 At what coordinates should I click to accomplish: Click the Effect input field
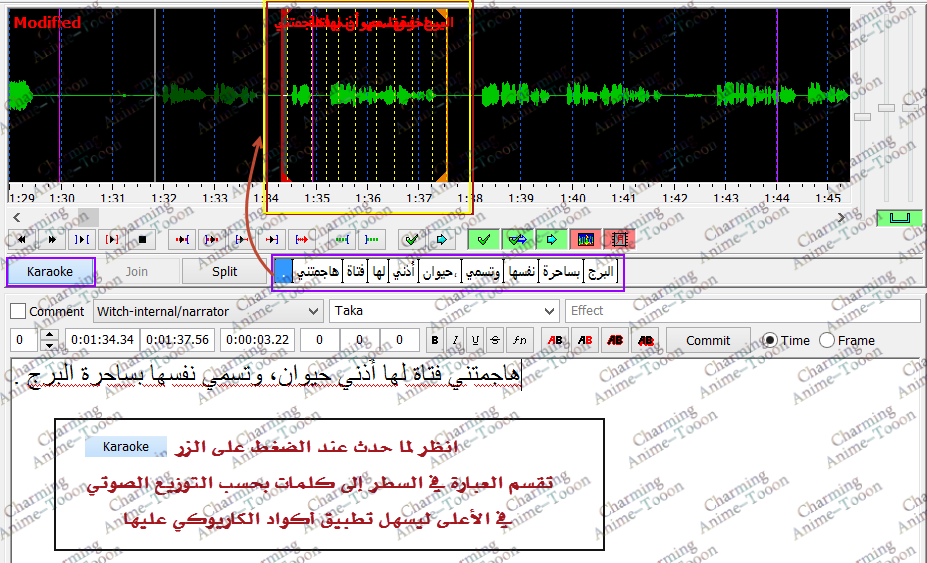[x=741, y=311]
